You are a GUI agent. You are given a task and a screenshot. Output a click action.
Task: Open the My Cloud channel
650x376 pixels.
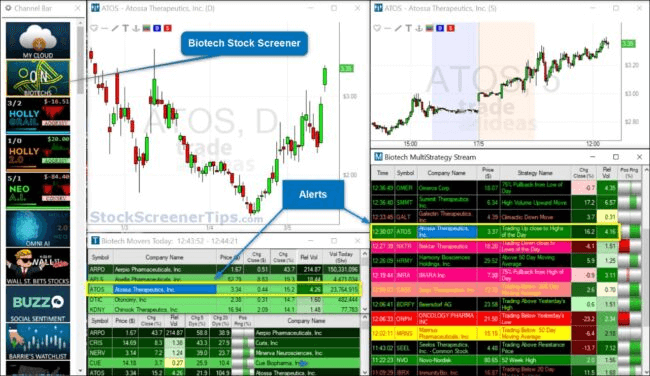pyautogui.click(x=38, y=41)
